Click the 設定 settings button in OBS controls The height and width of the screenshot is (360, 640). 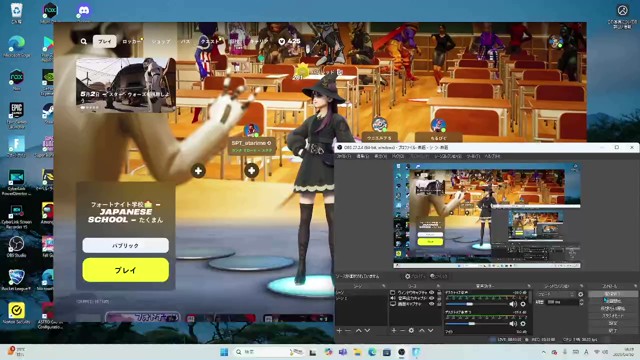612,323
